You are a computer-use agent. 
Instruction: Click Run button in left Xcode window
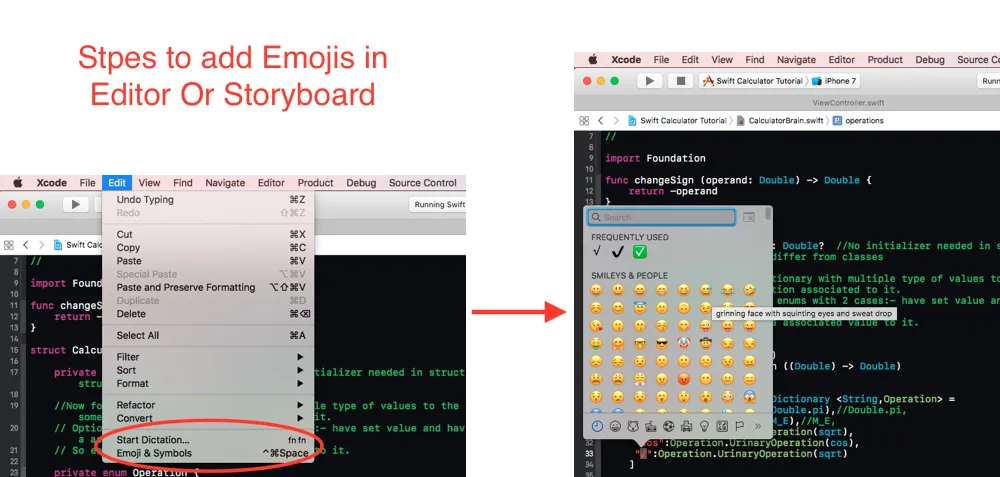[76, 205]
